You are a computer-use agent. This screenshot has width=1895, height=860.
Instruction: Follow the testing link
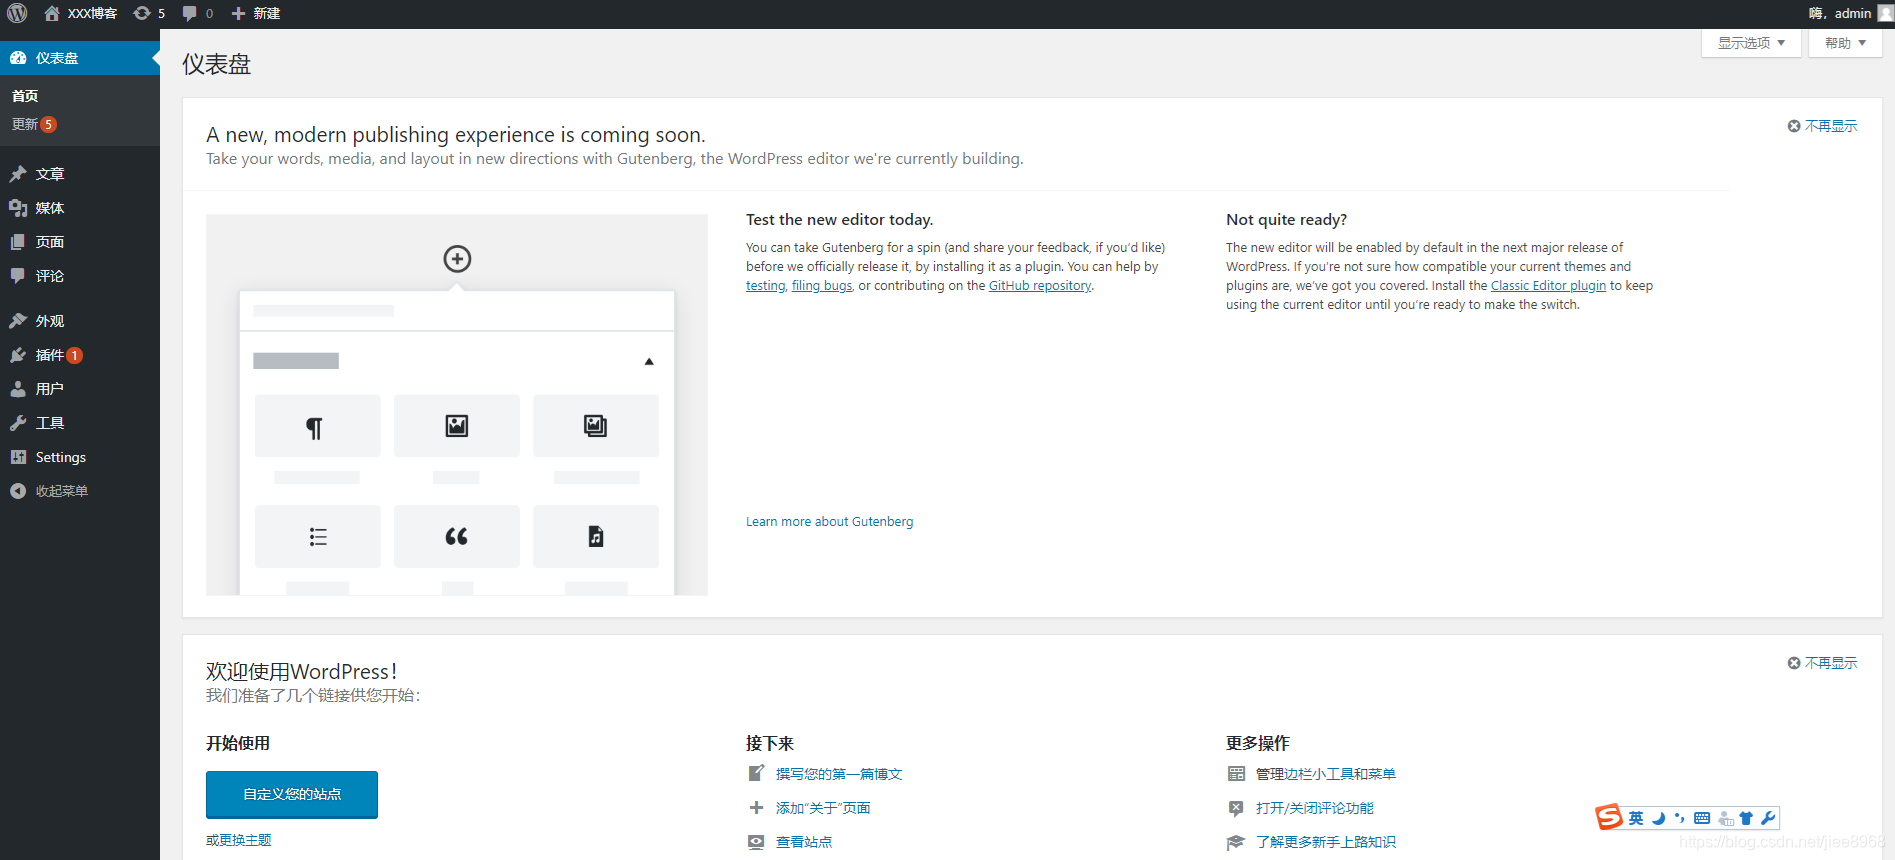[x=766, y=286]
